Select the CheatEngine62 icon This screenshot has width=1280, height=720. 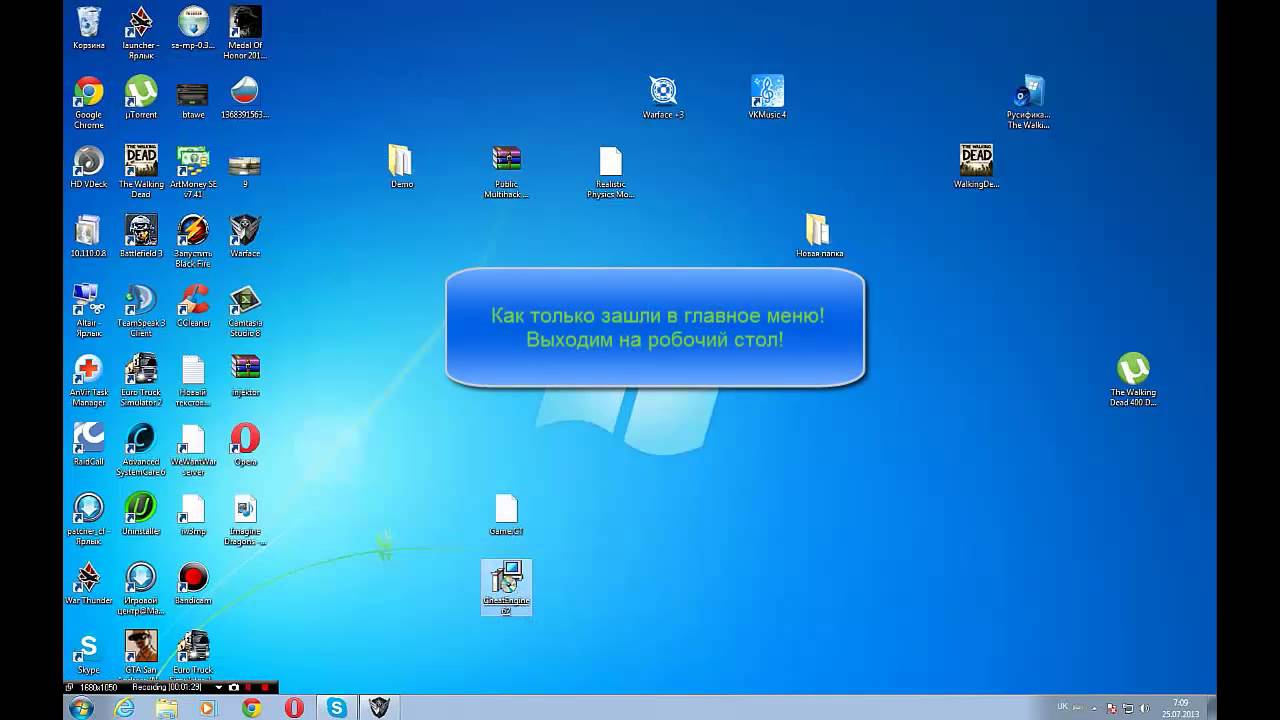click(507, 588)
